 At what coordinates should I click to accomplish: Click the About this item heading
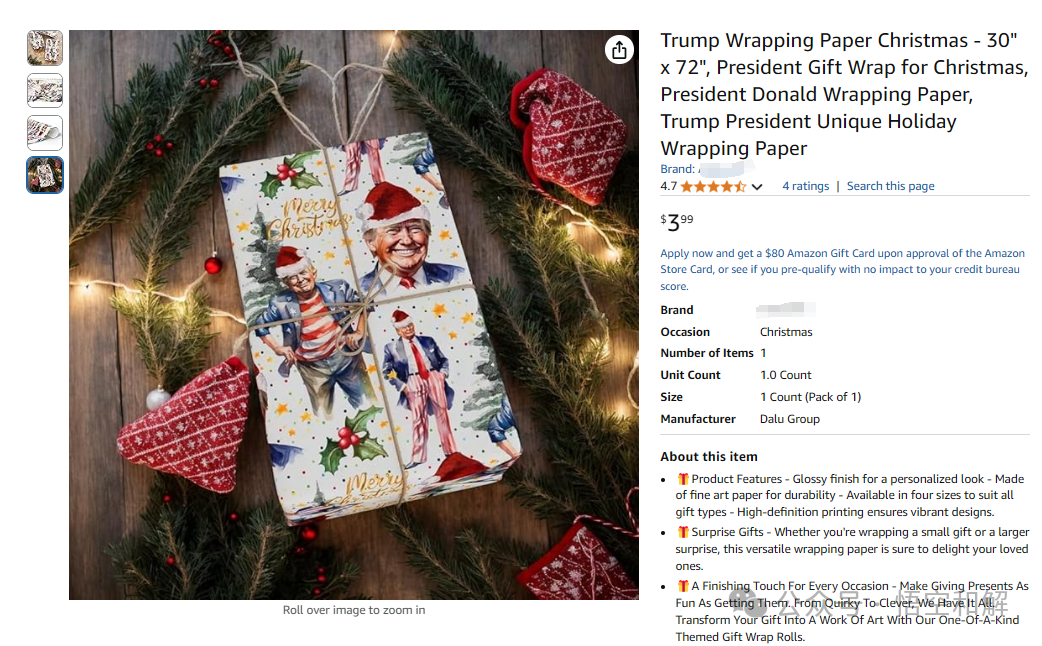click(x=708, y=457)
